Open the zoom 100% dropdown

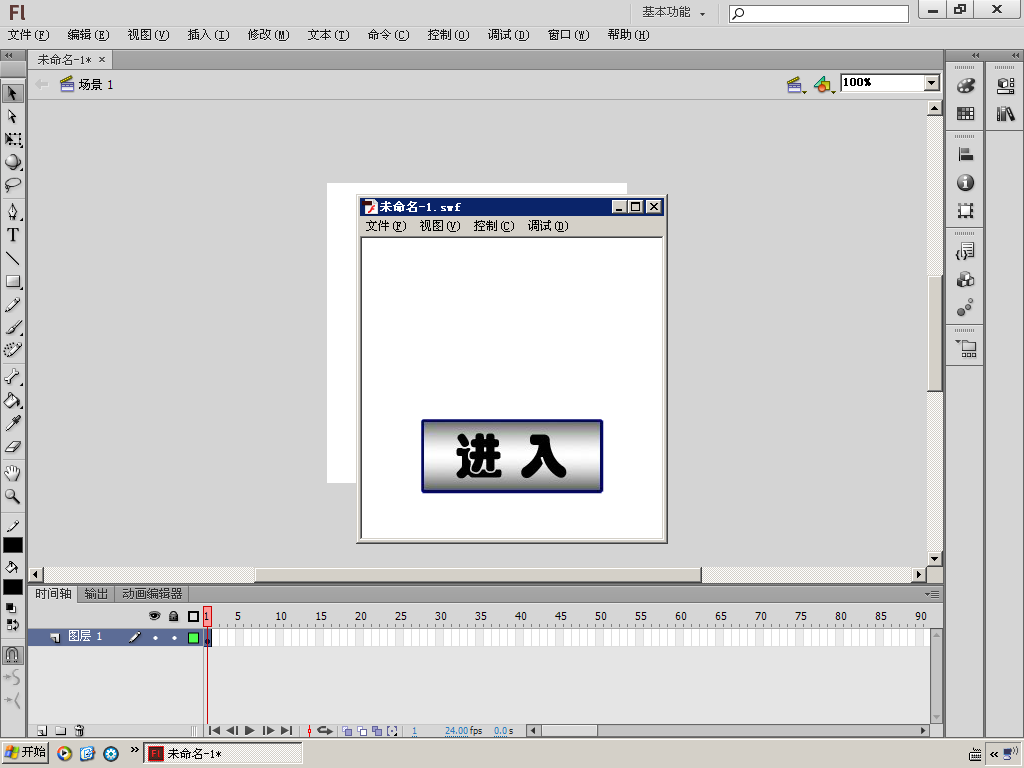[x=932, y=83]
